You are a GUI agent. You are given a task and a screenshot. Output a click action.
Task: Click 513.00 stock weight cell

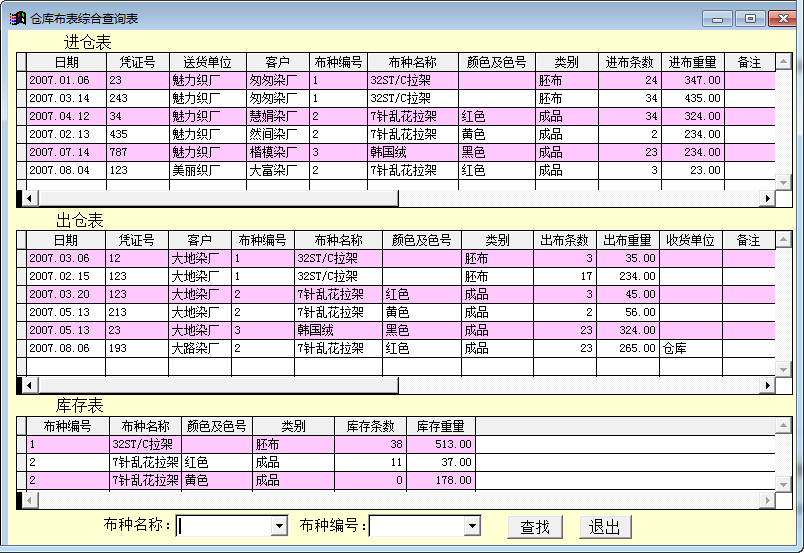click(441, 444)
